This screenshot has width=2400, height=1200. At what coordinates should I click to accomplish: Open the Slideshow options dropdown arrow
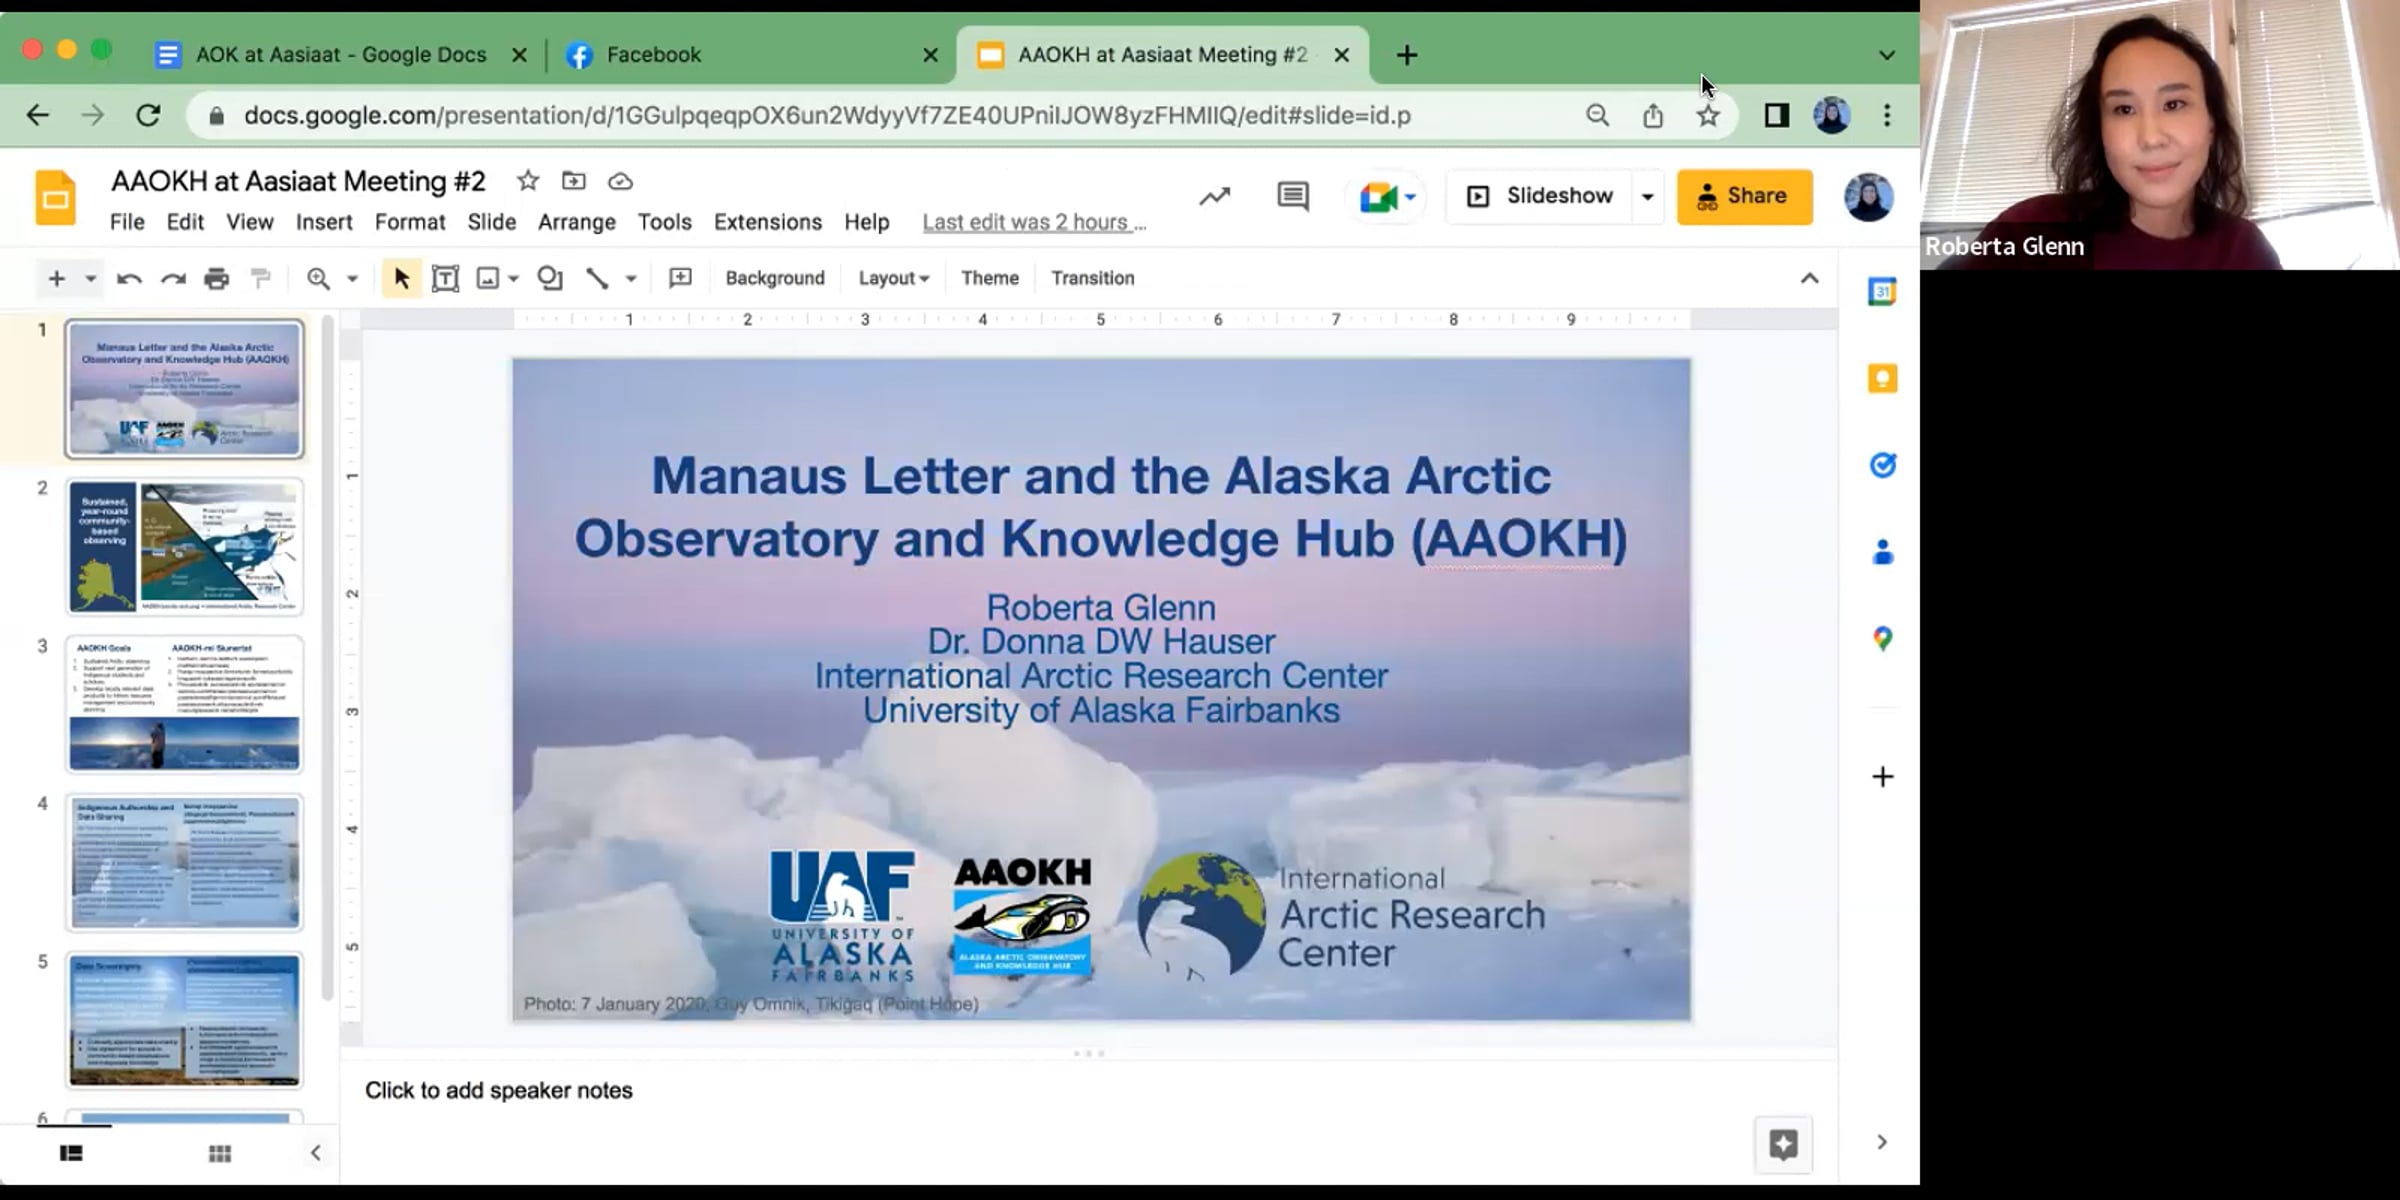1647,196
